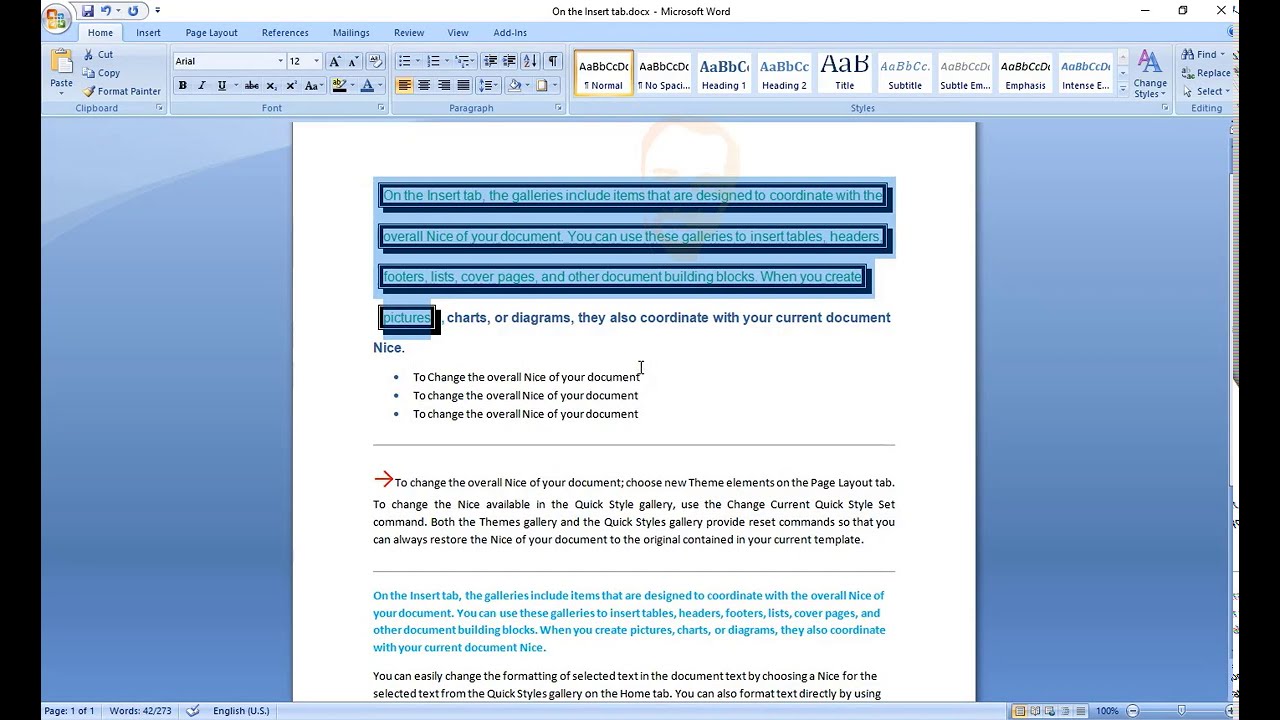Click the text highlight color button
1280x720 pixels.
339,86
